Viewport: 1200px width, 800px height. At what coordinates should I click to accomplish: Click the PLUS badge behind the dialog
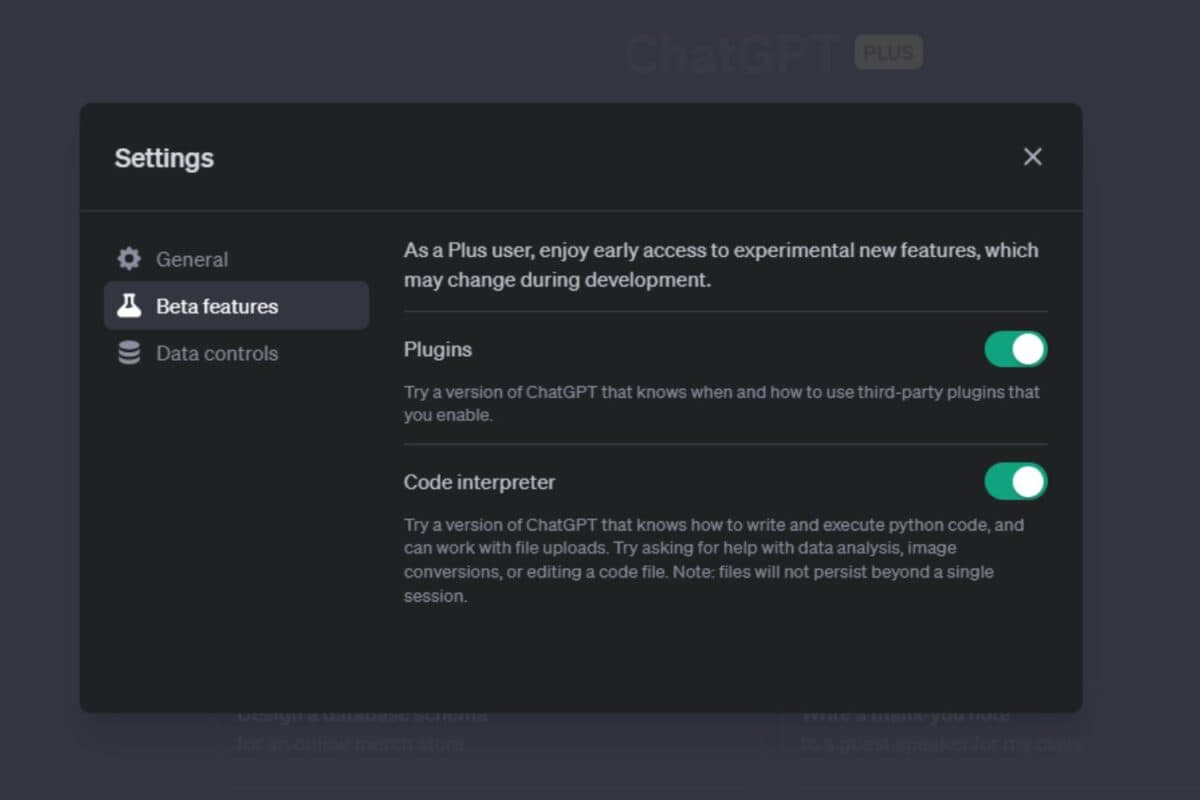click(888, 53)
